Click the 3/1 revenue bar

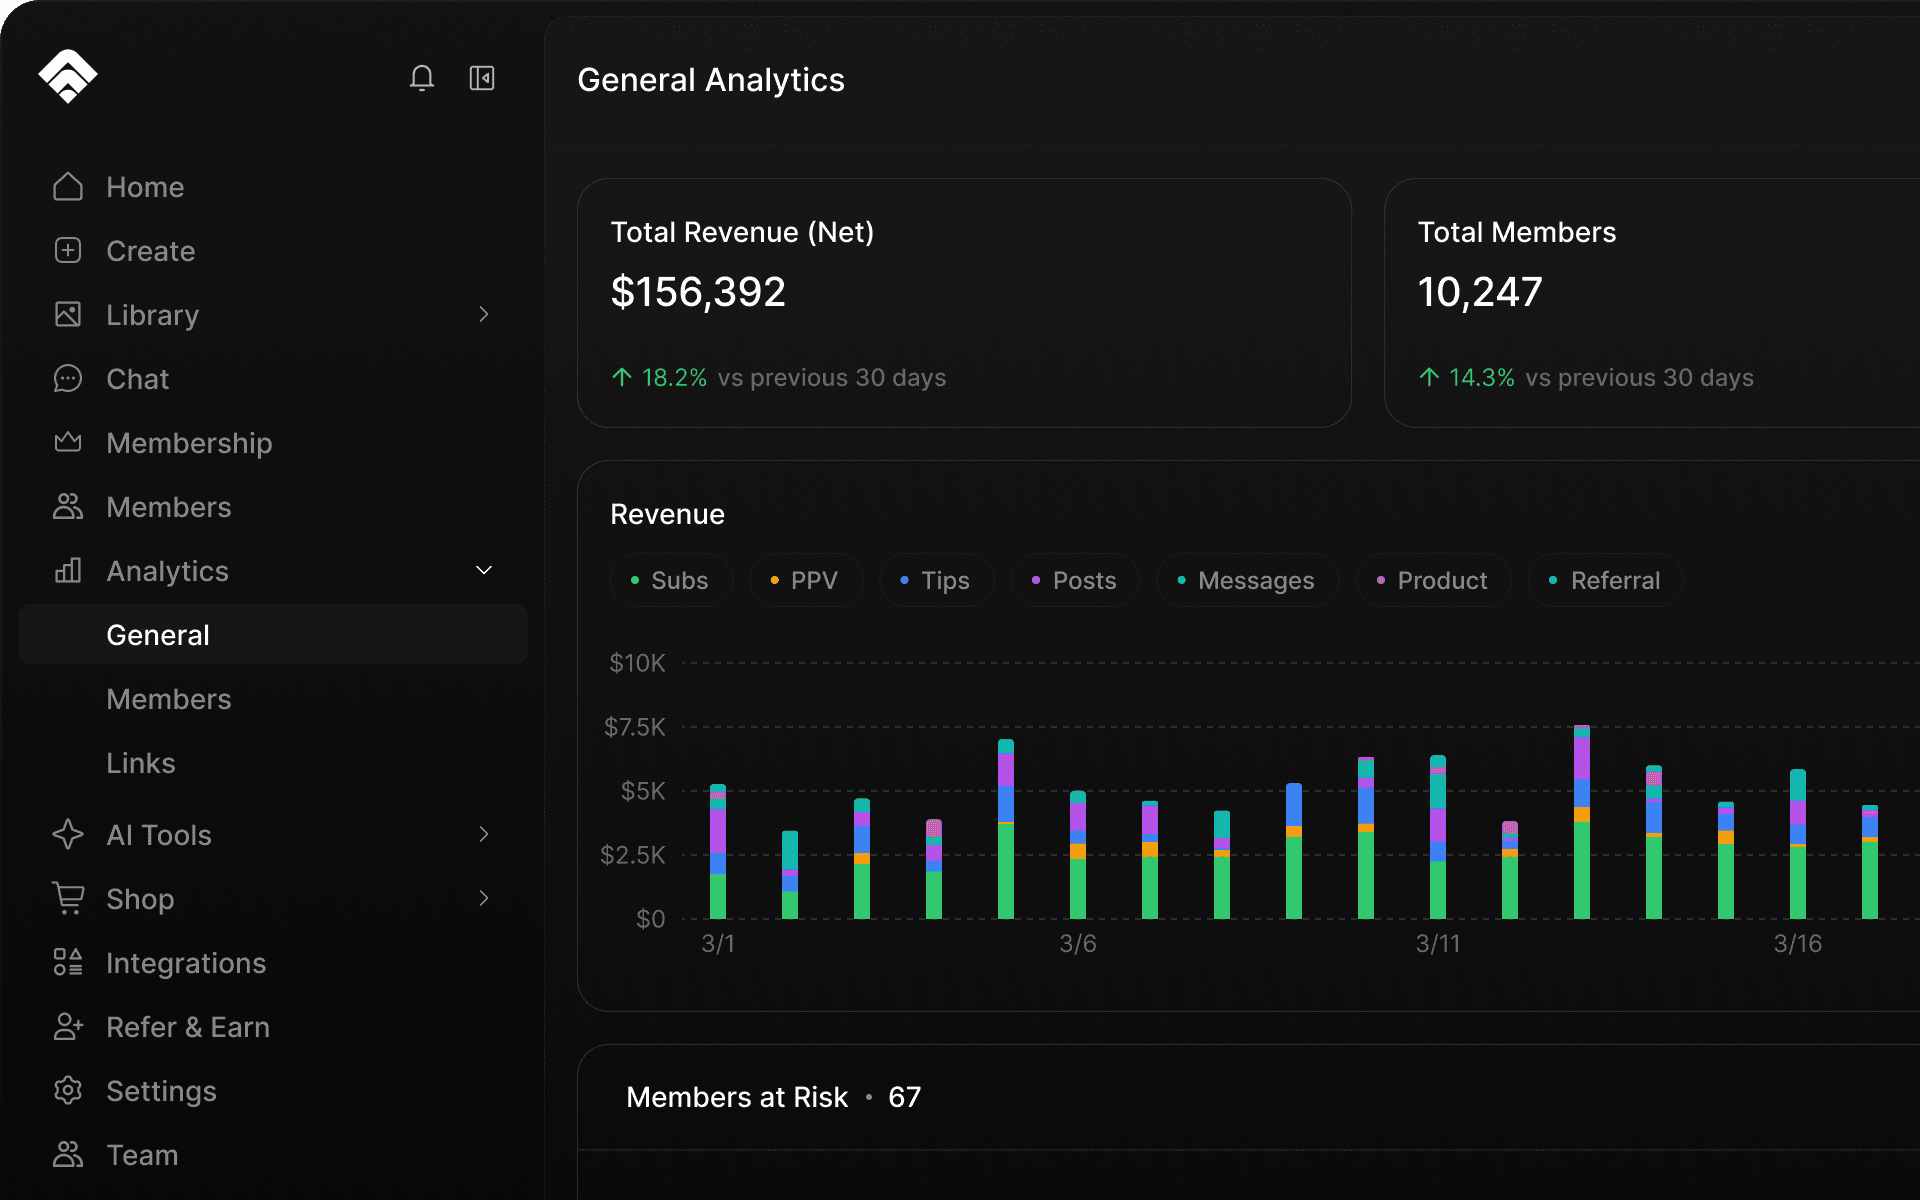[x=718, y=851]
